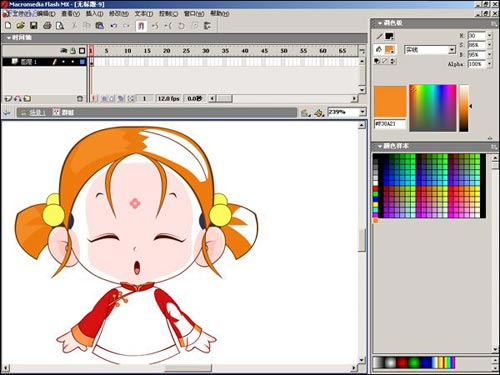Image resolution: width=500 pixels, height=375 pixels.
Task: Click the hex color value input field
Action: click(390, 124)
